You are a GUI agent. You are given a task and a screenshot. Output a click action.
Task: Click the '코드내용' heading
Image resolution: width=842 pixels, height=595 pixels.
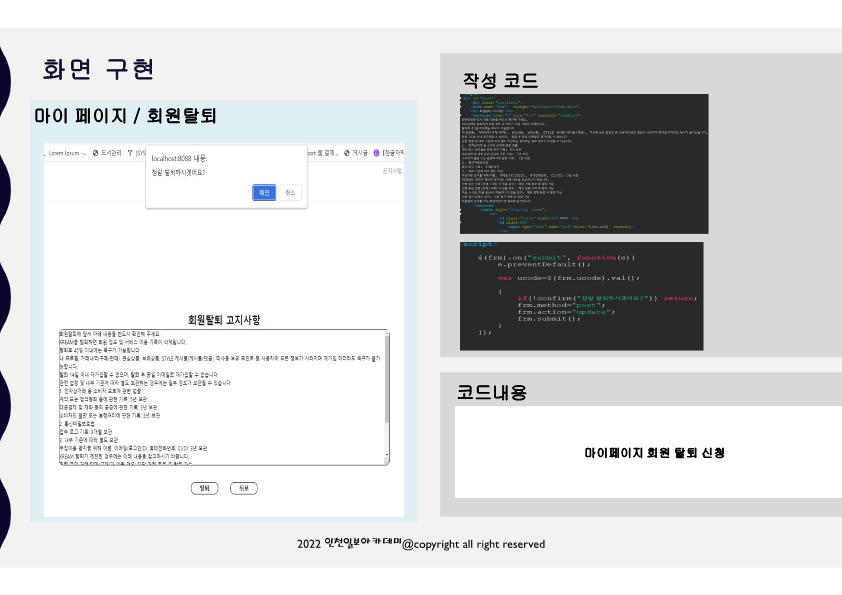point(492,392)
